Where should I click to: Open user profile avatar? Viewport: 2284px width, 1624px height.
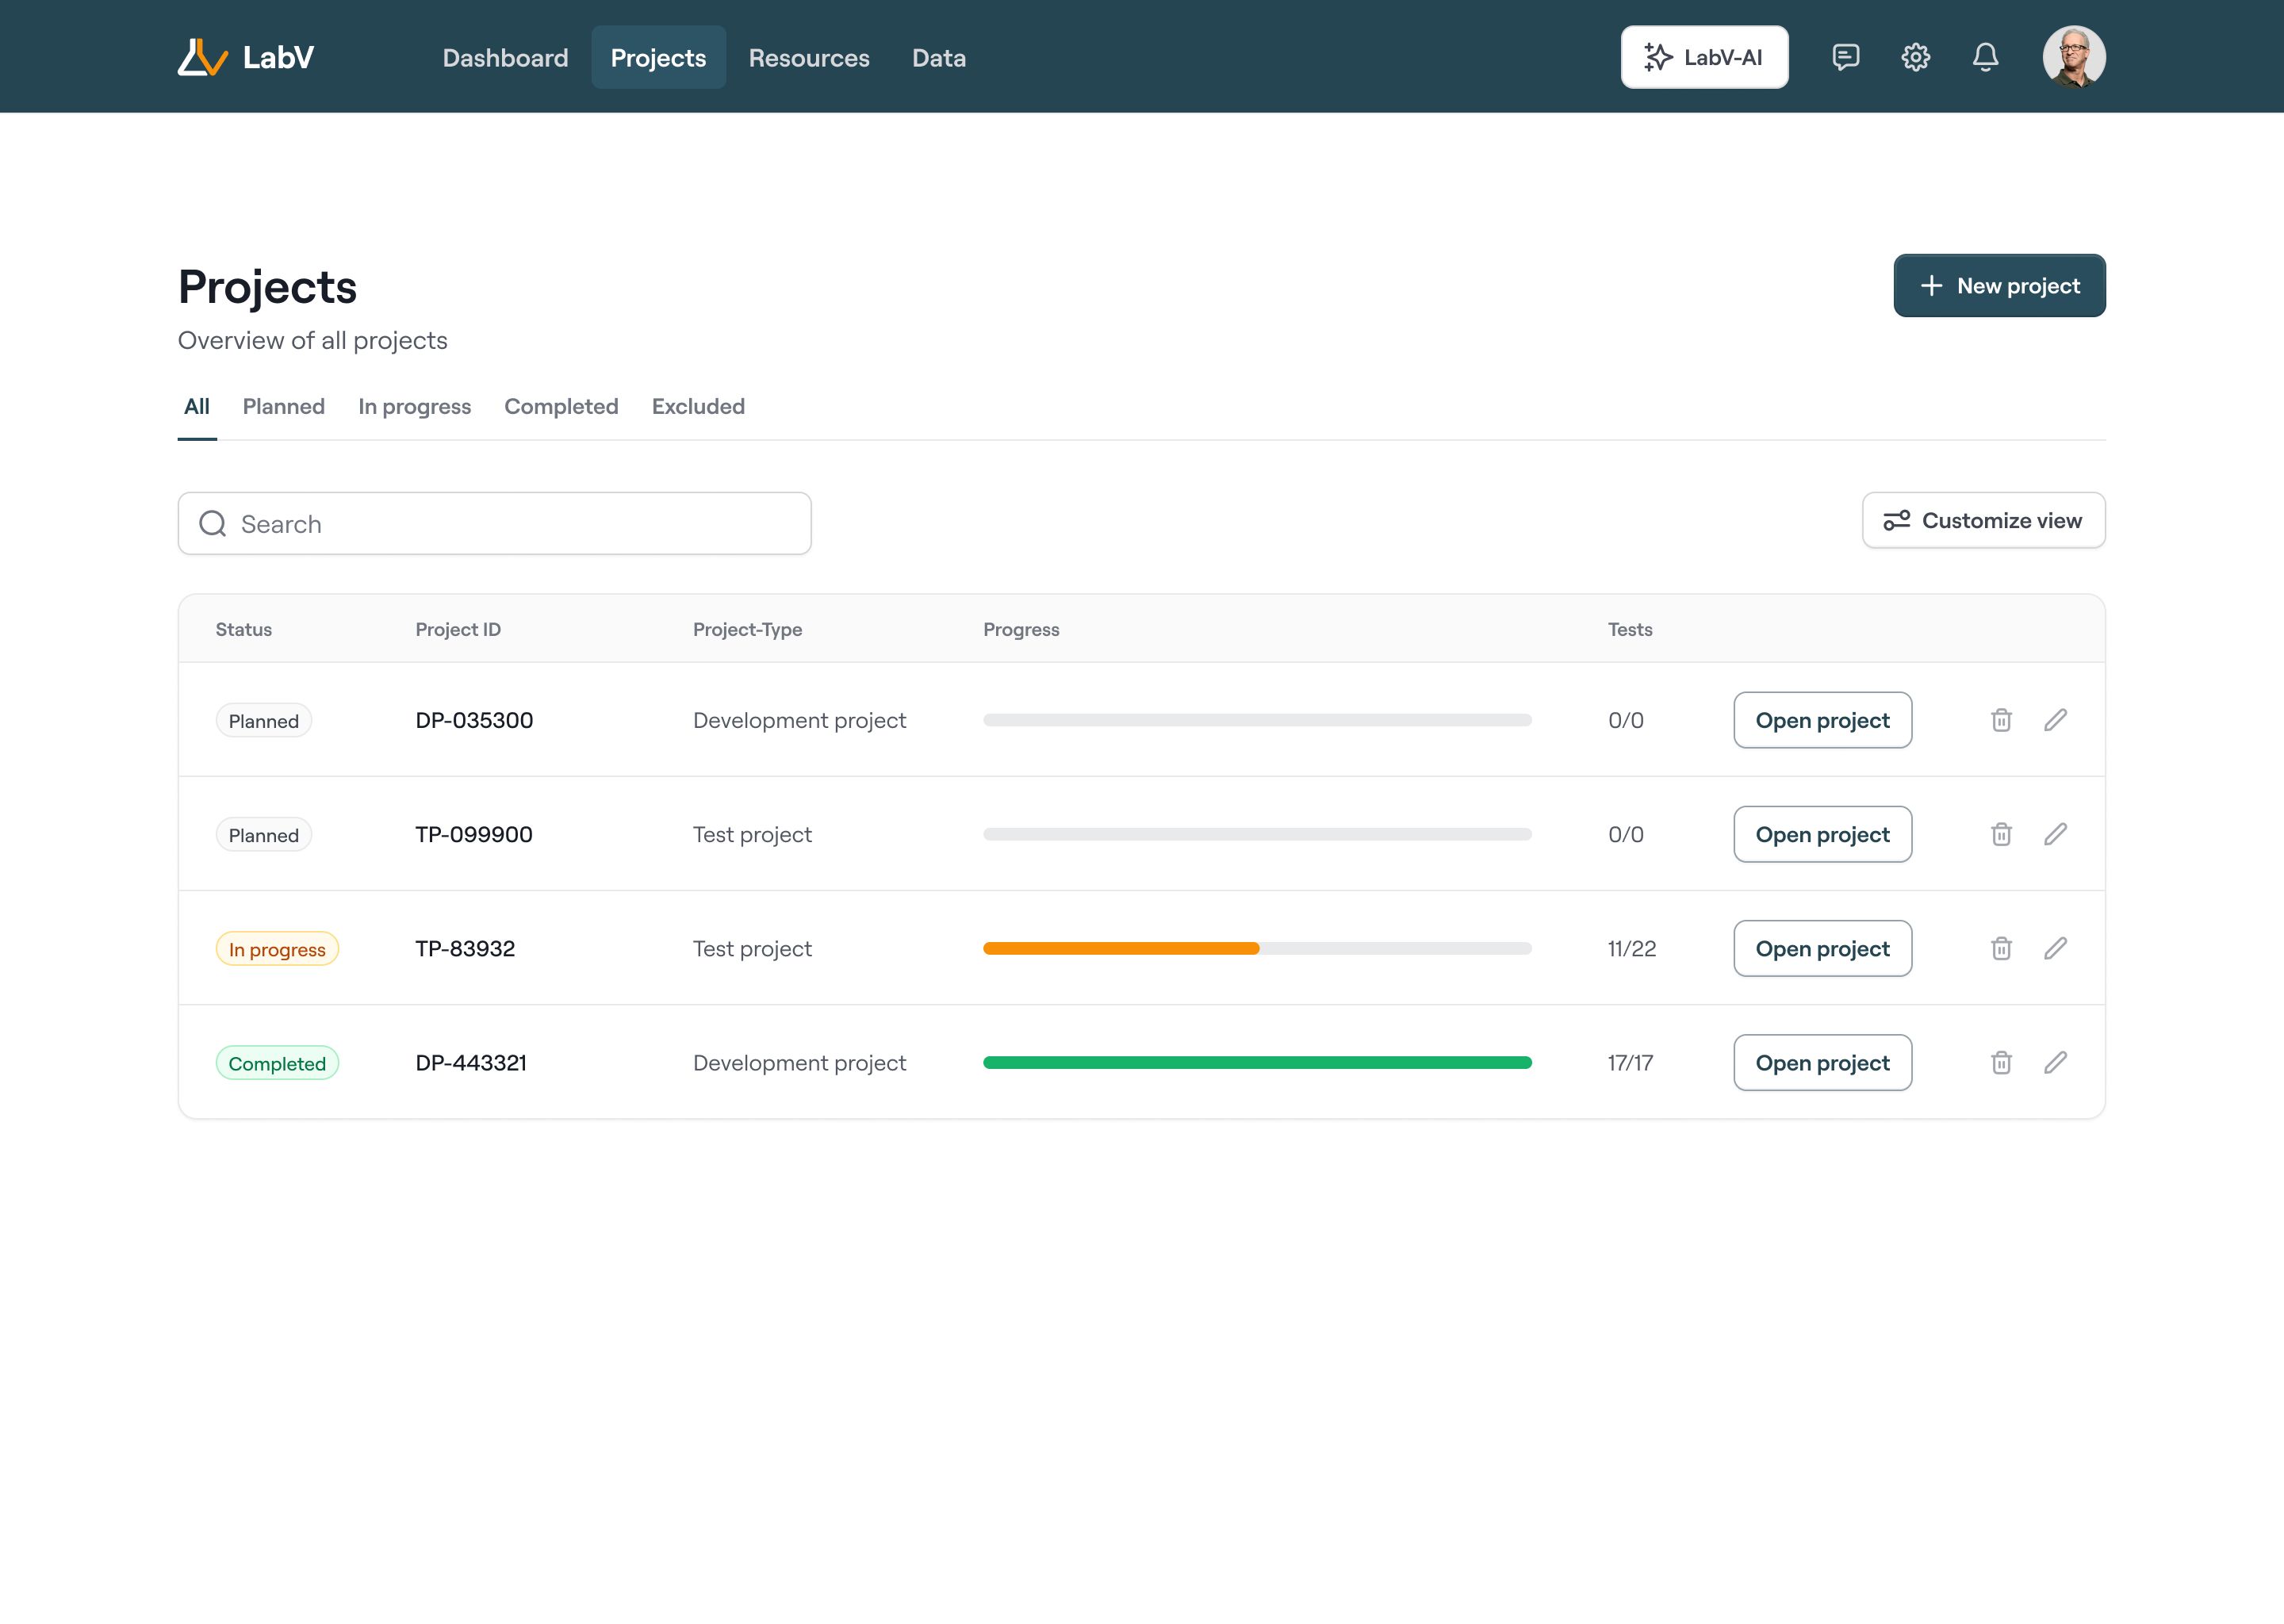click(2073, 57)
